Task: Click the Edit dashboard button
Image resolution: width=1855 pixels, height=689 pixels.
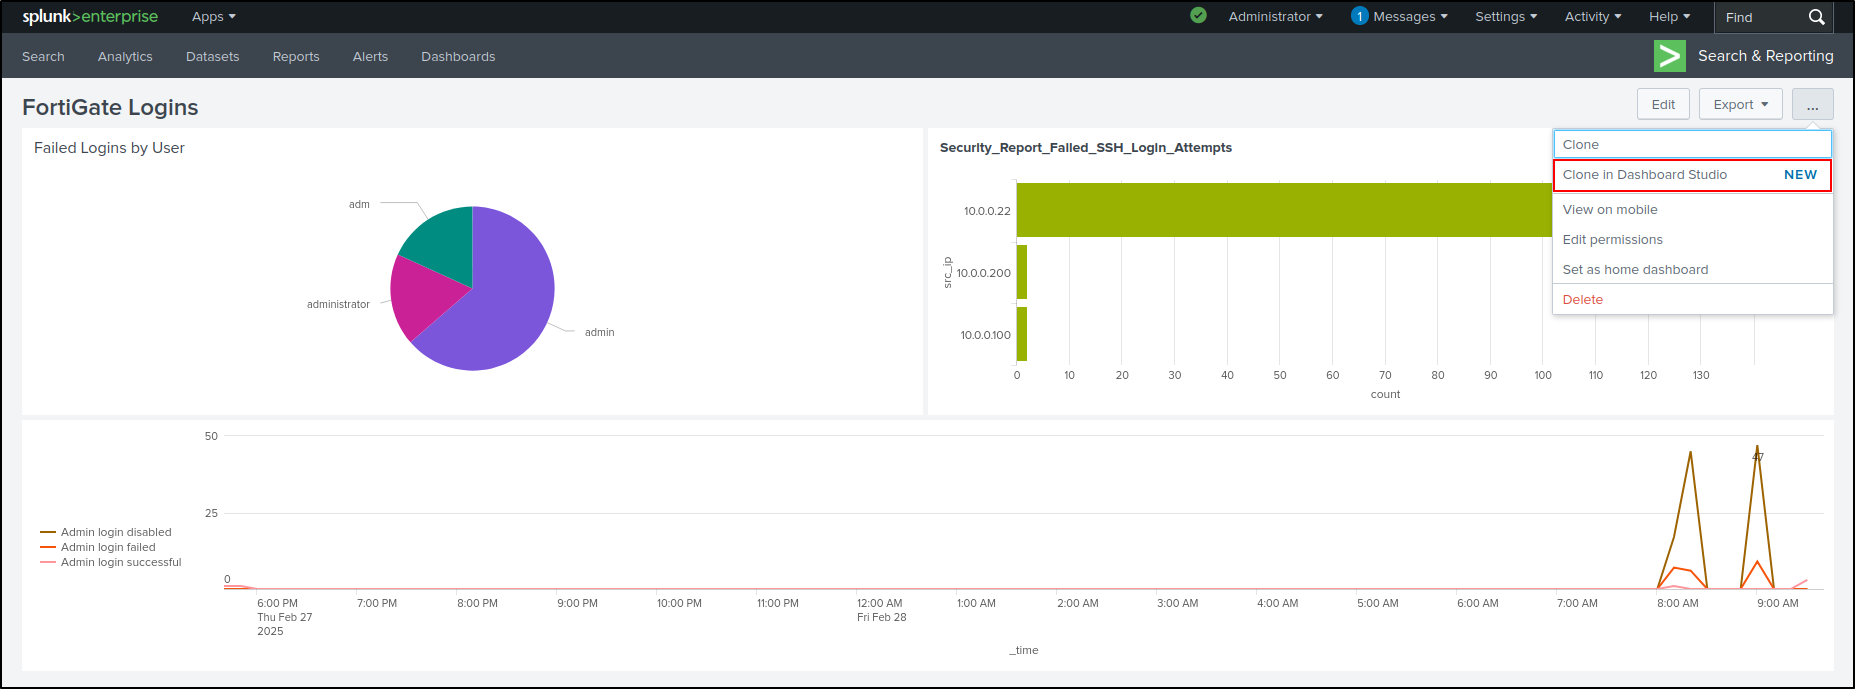Action: point(1663,105)
